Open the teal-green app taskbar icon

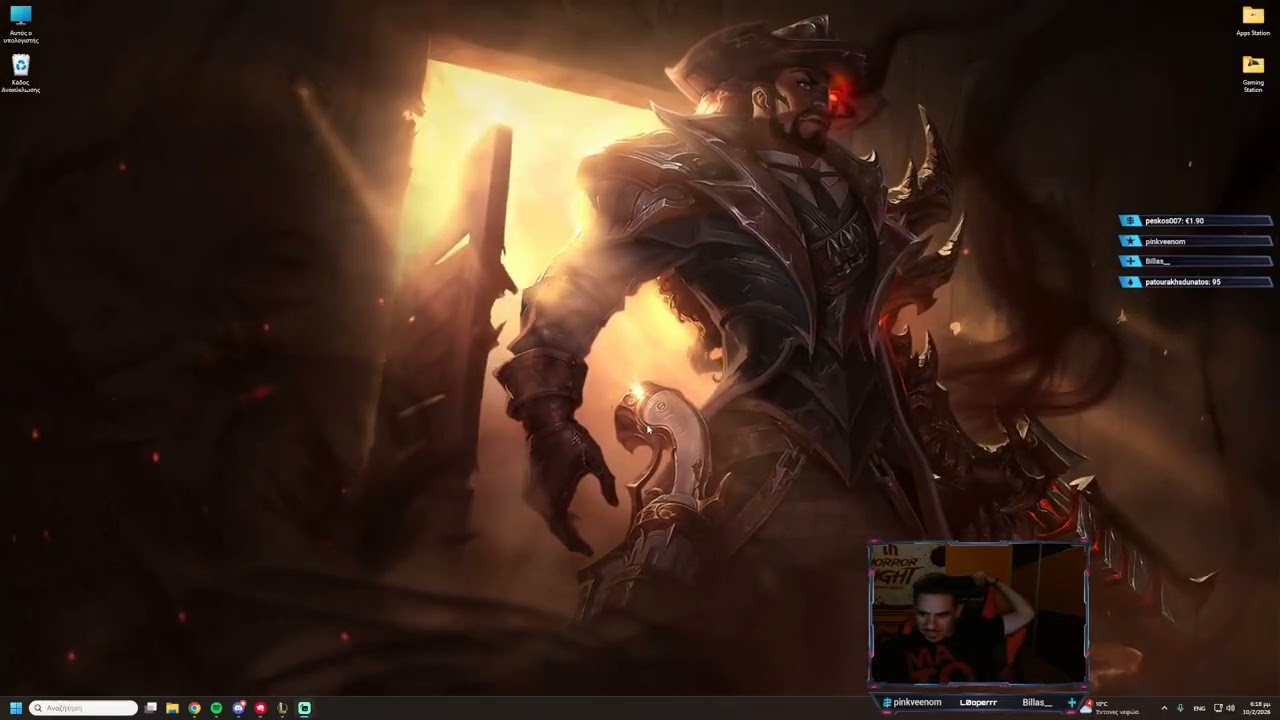[304, 708]
